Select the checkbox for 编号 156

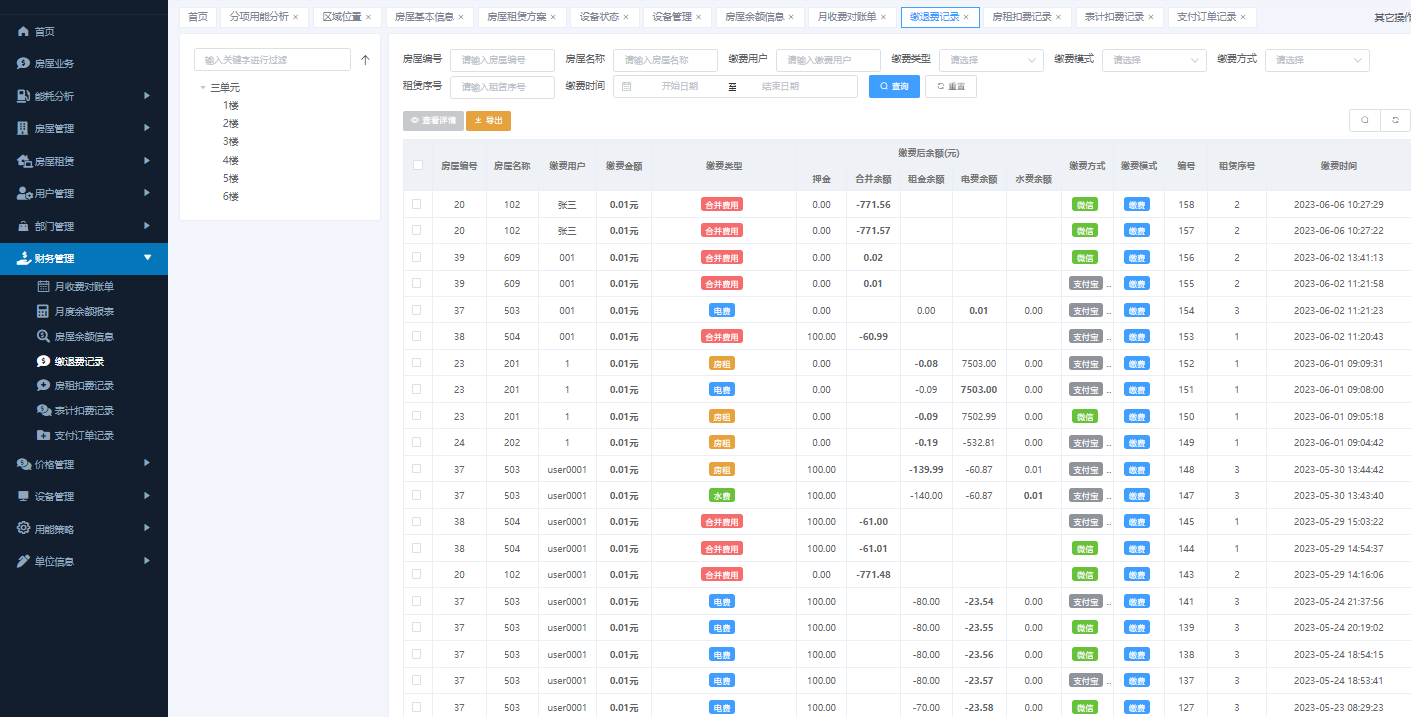click(x=416, y=257)
